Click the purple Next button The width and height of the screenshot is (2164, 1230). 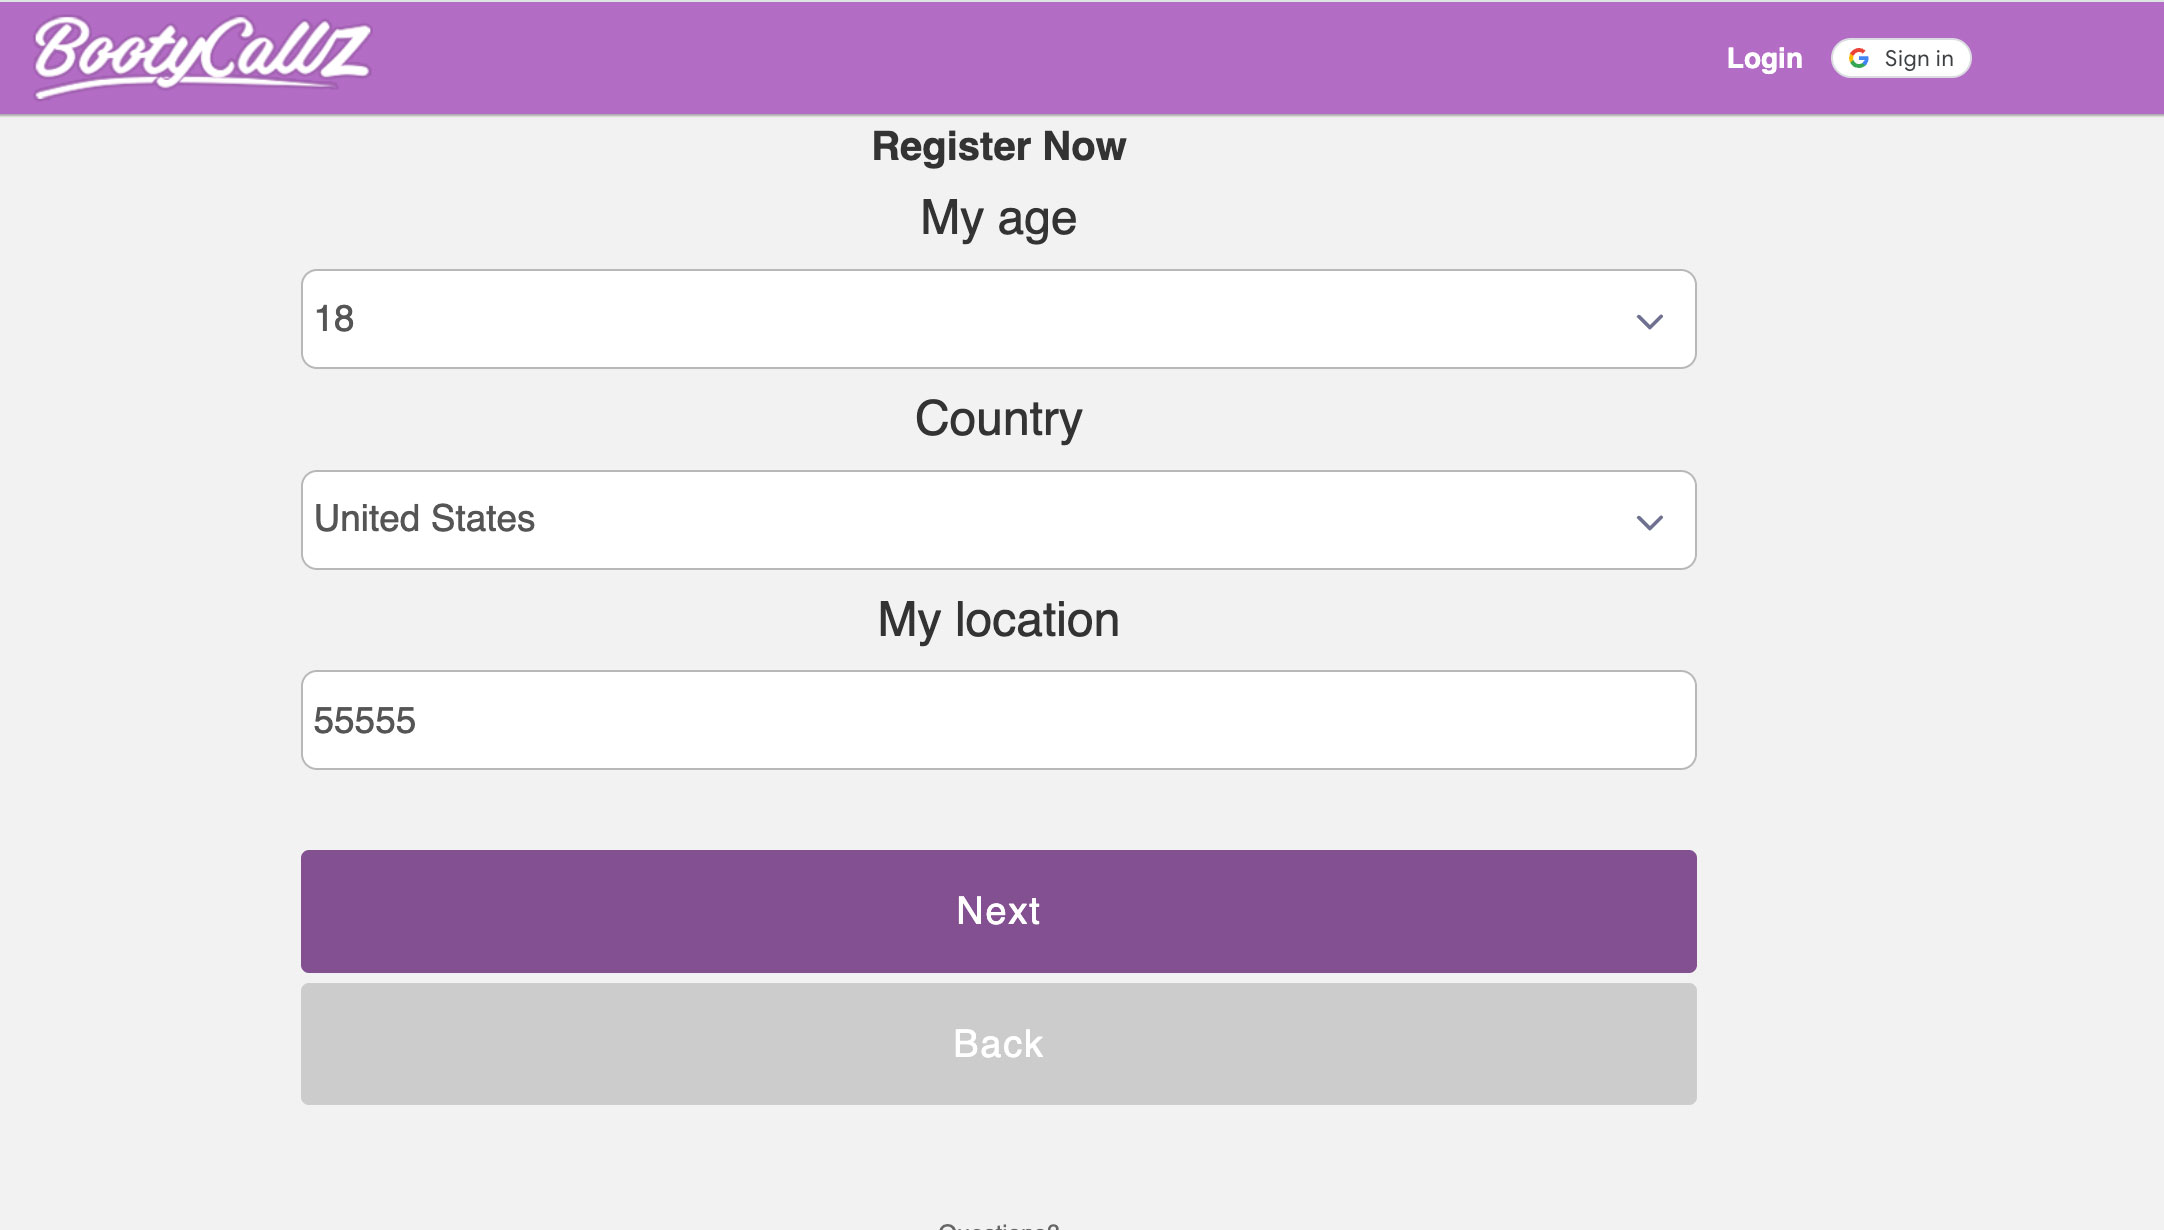pos(997,911)
